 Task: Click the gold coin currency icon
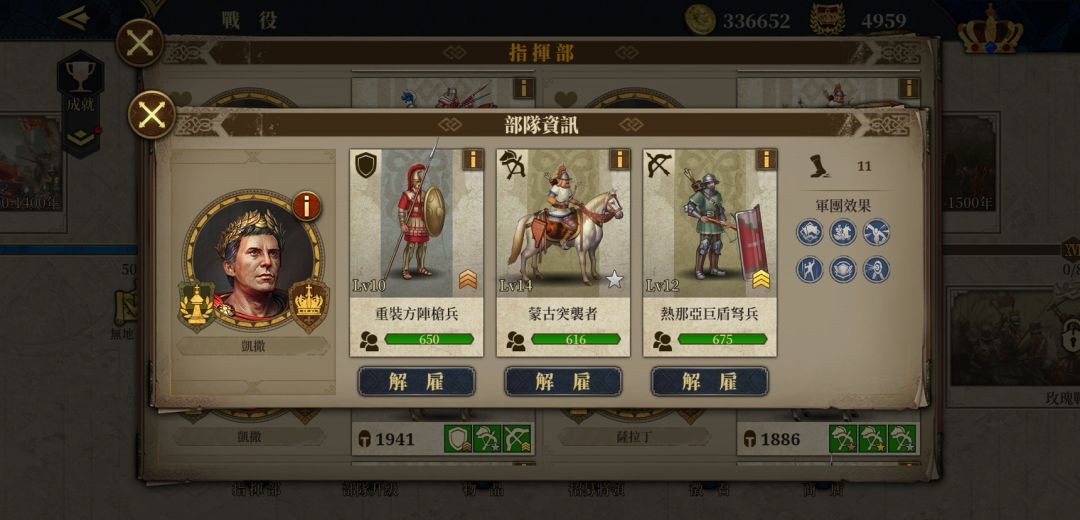[701, 20]
